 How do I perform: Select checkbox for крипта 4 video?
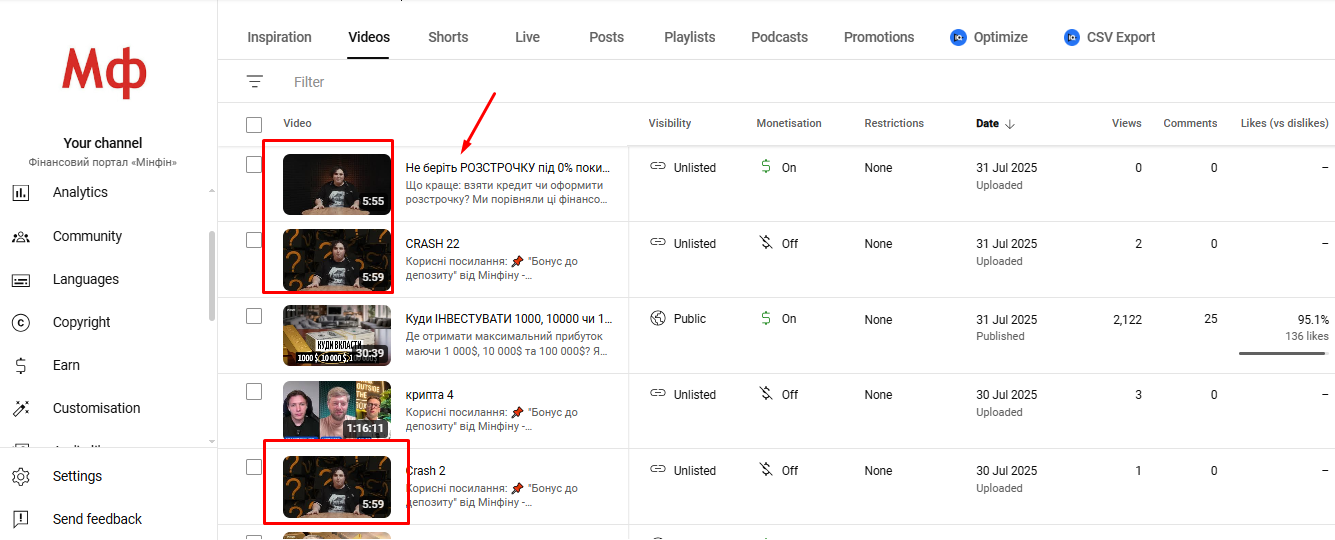pos(254,392)
